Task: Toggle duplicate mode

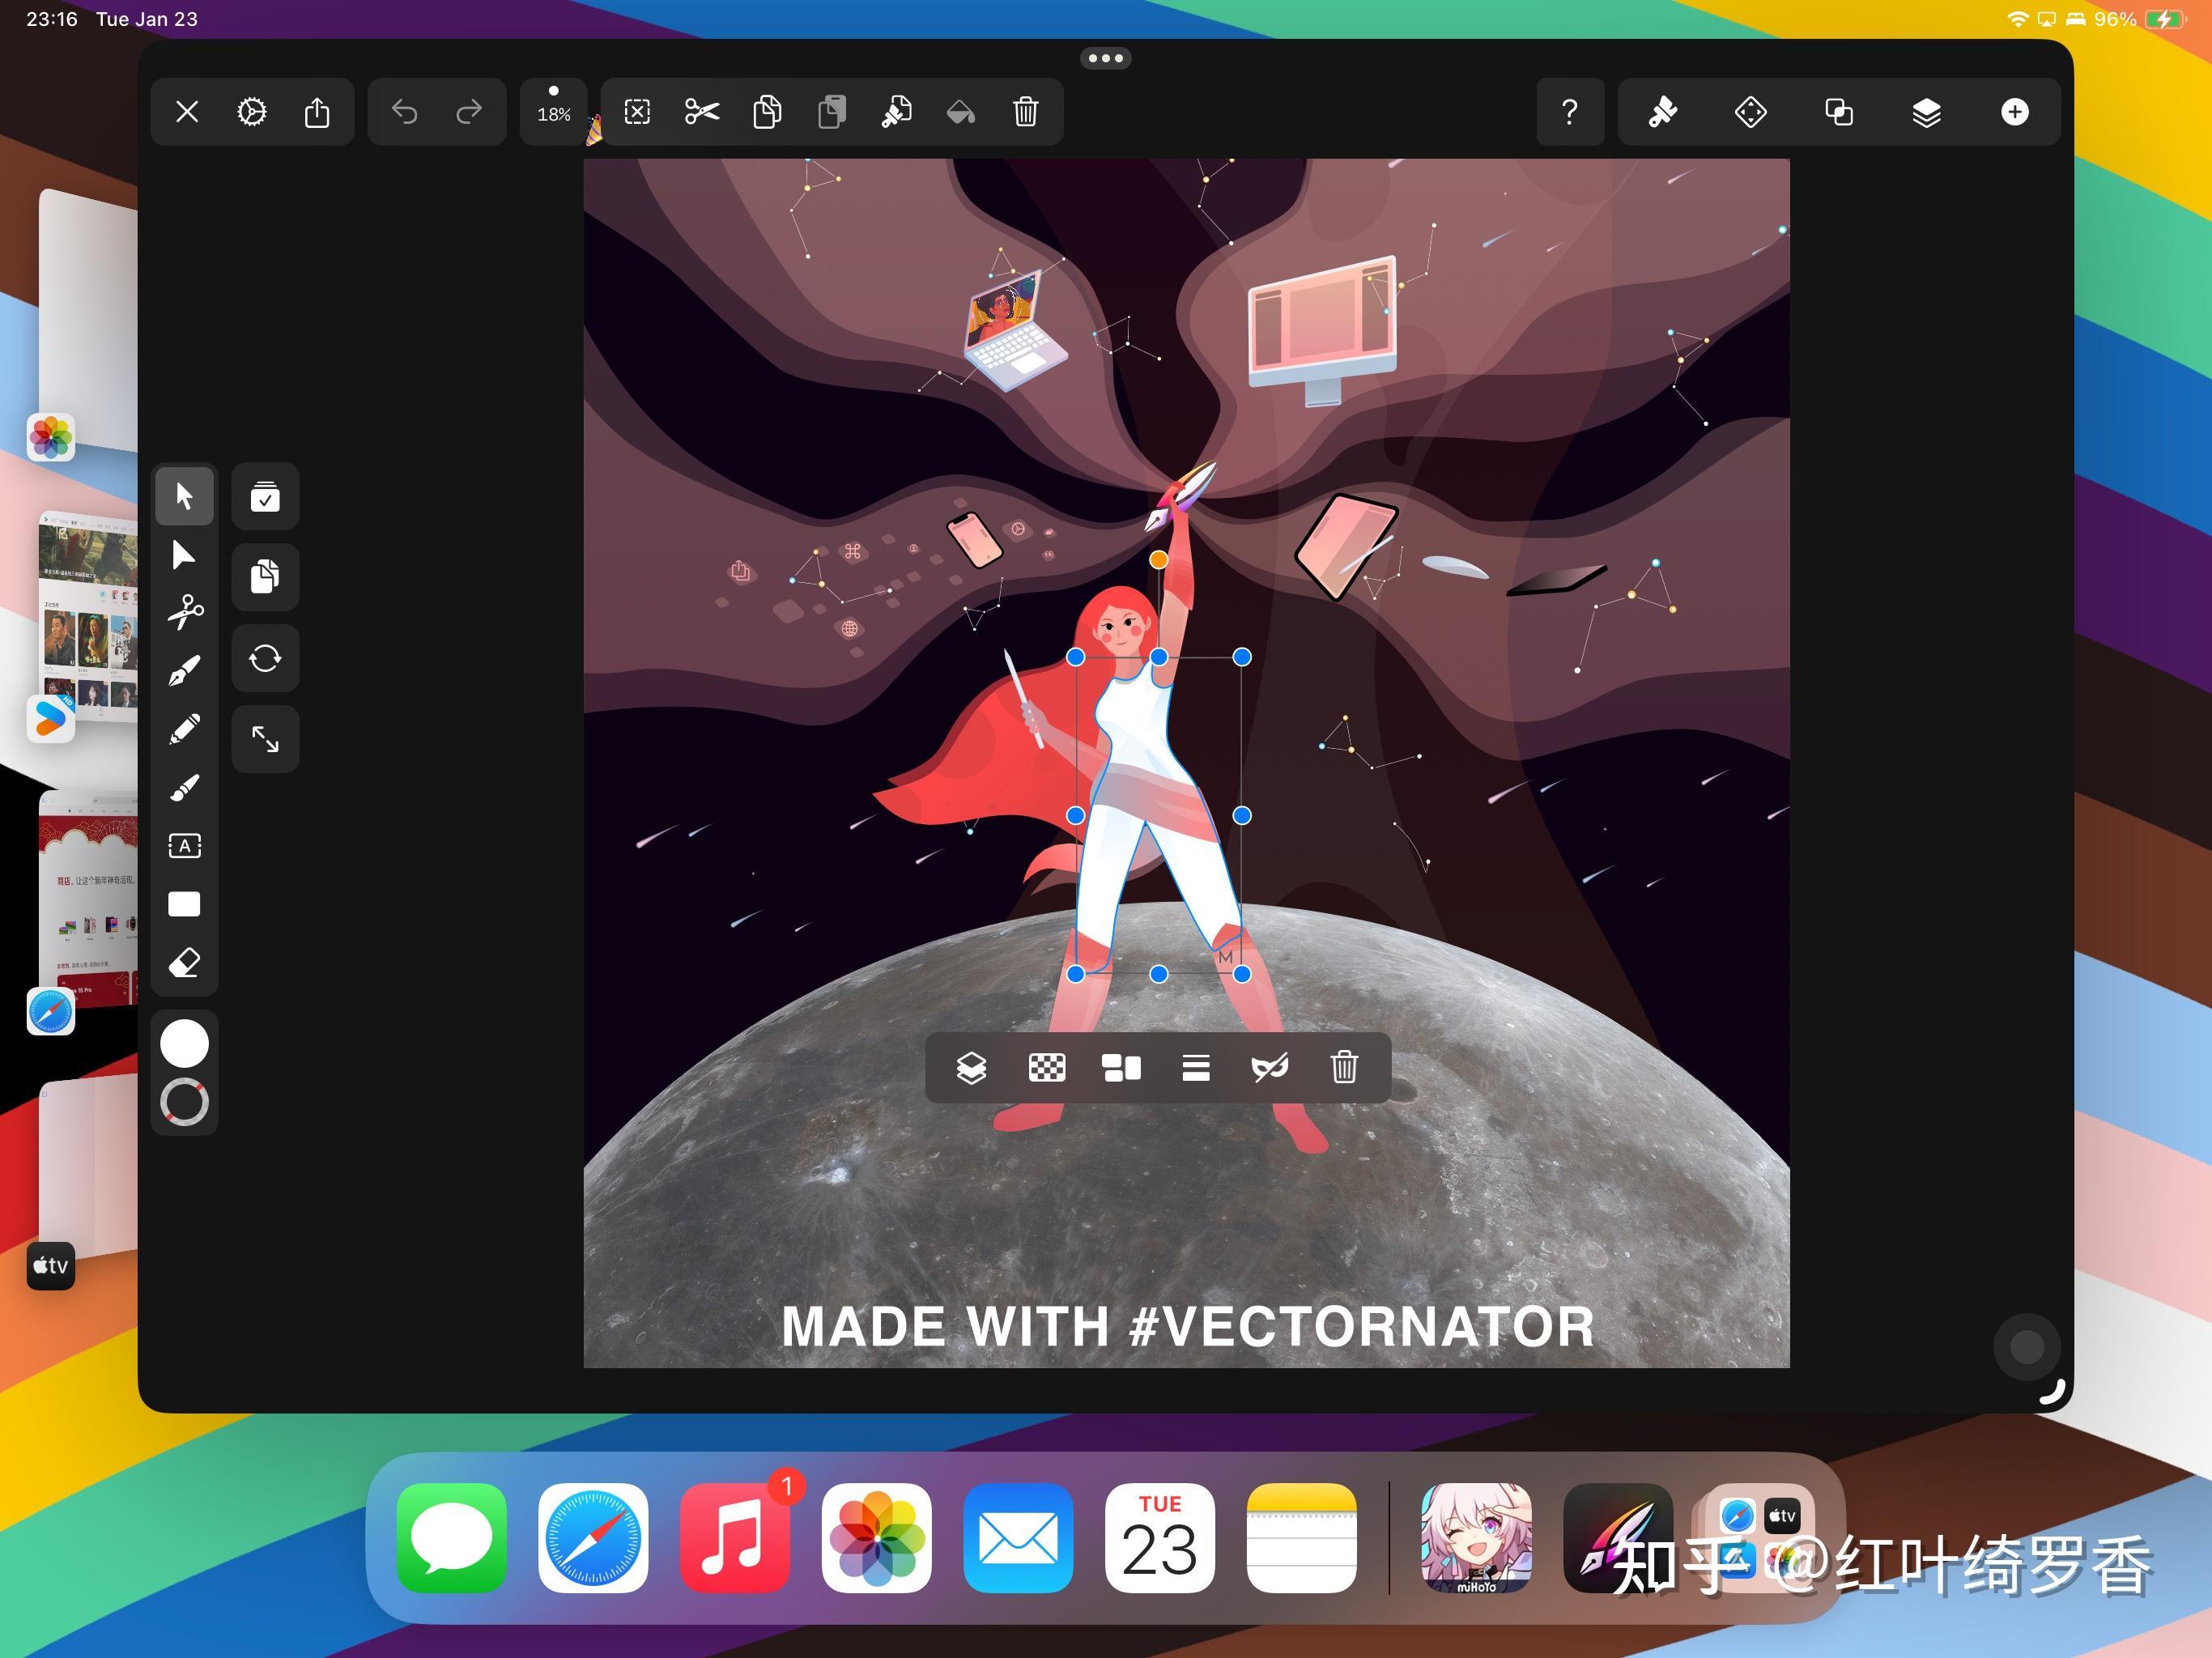Action: point(265,577)
